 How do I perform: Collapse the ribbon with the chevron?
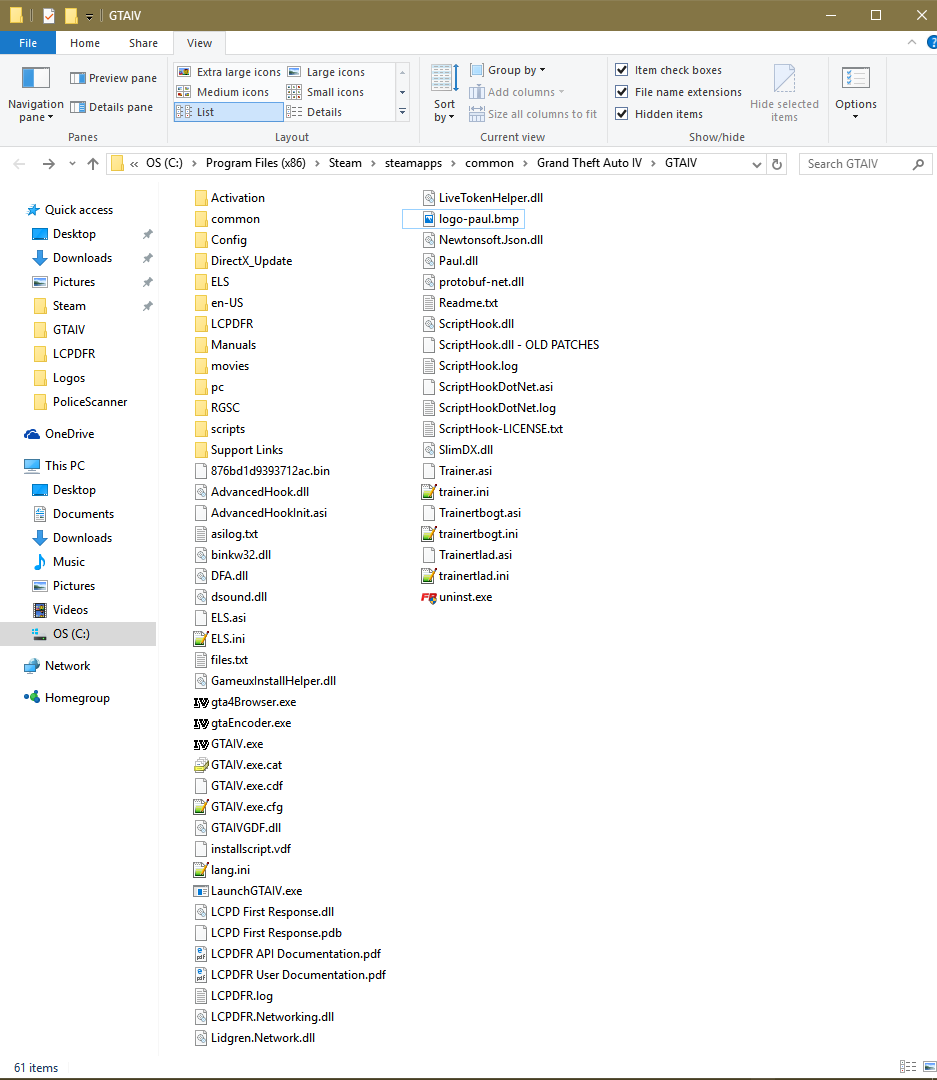pyautogui.click(x=912, y=43)
